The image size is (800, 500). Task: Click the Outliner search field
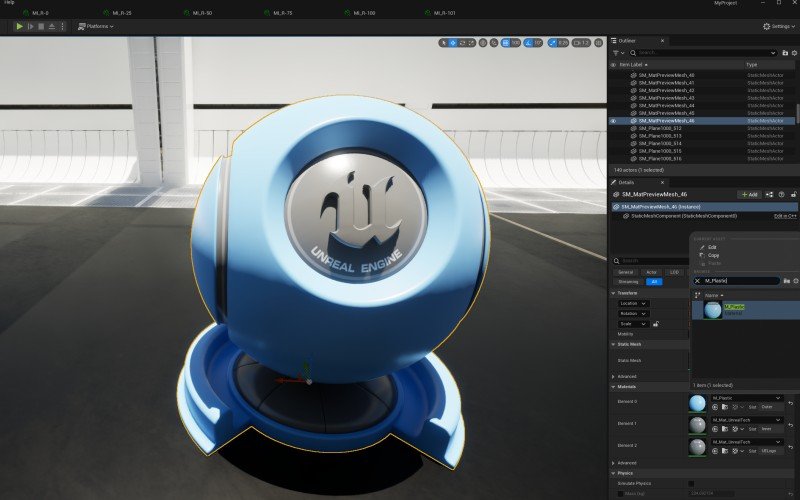point(702,53)
